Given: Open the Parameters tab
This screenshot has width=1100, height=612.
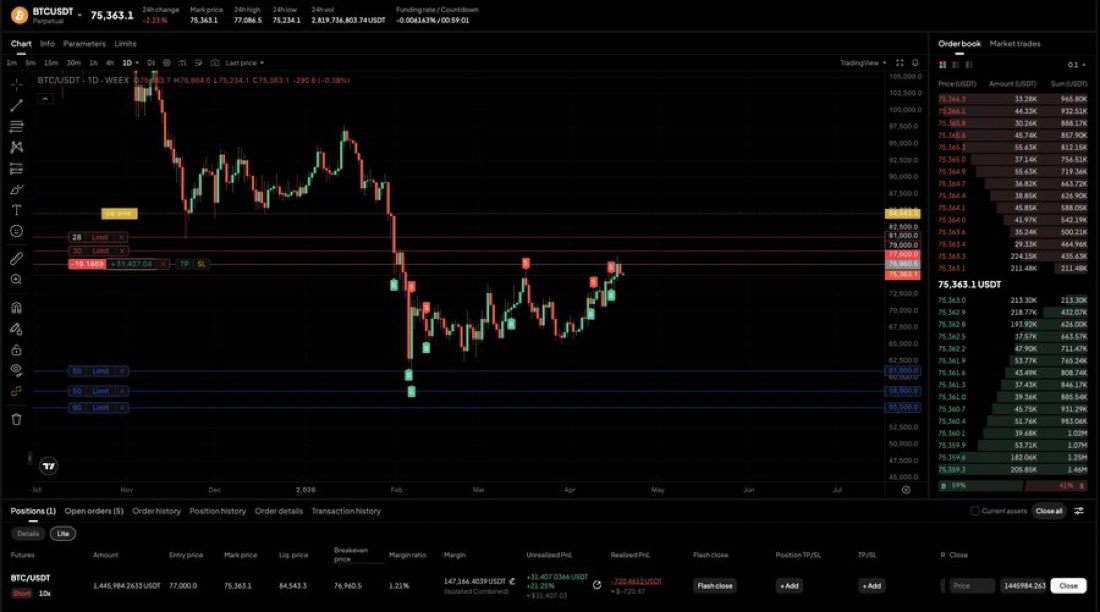Looking at the screenshot, I should tap(84, 44).
